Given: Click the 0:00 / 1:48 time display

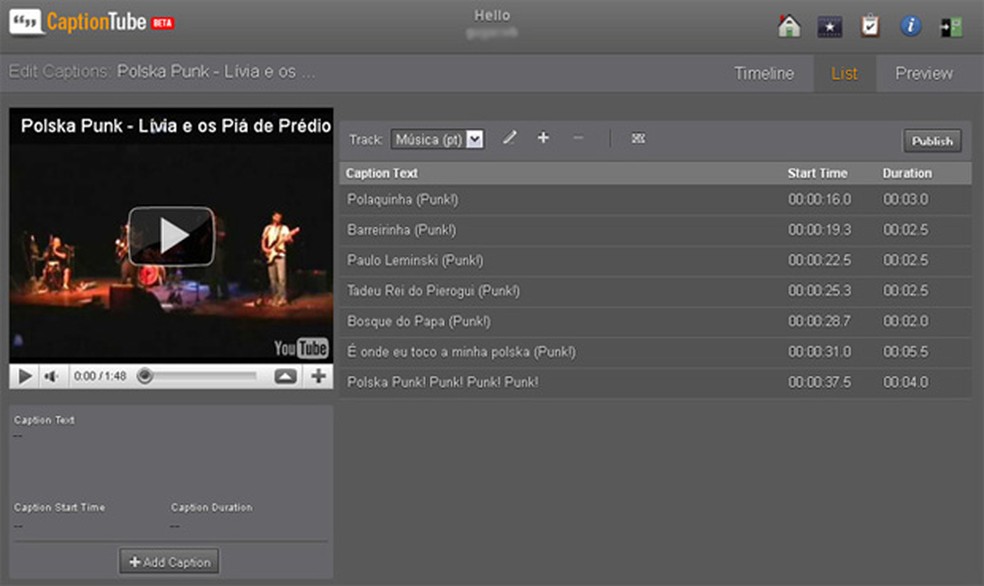Looking at the screenshot, I should point(100,376).
